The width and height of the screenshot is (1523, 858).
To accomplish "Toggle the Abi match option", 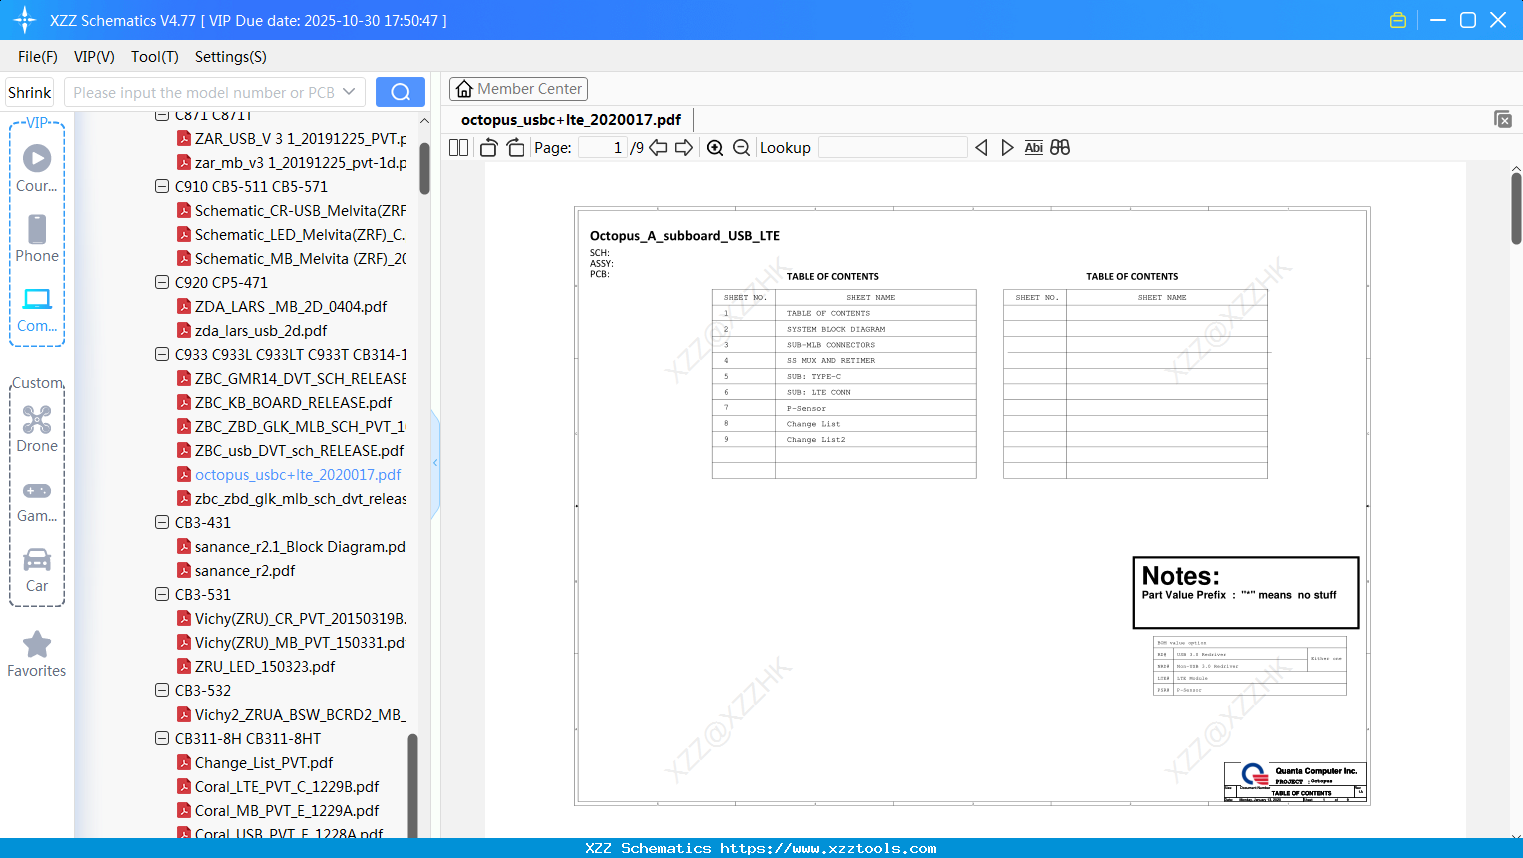I will click(1034, 147).
